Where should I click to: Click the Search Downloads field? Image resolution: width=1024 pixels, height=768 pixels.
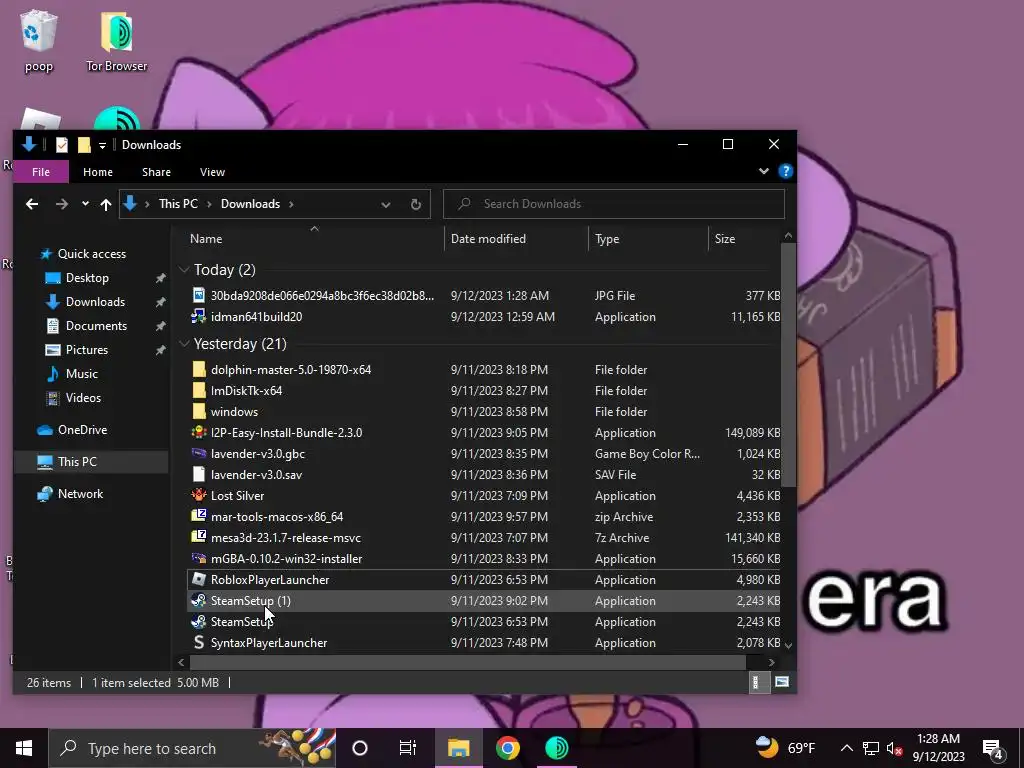point(614,204)
